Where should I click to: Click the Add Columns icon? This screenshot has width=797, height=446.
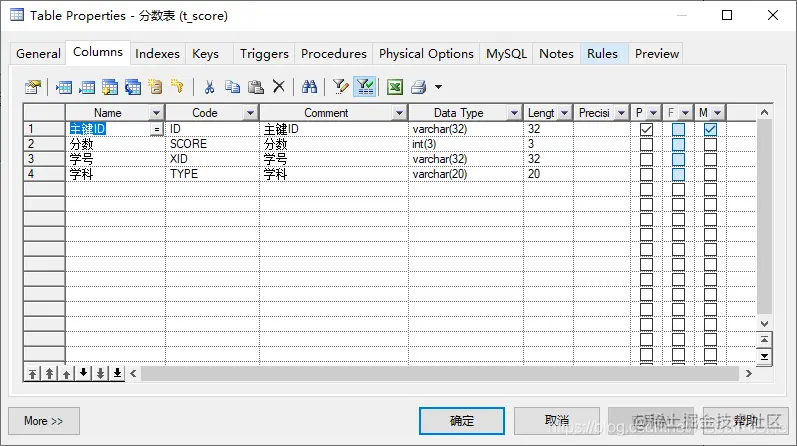[109, 87]
